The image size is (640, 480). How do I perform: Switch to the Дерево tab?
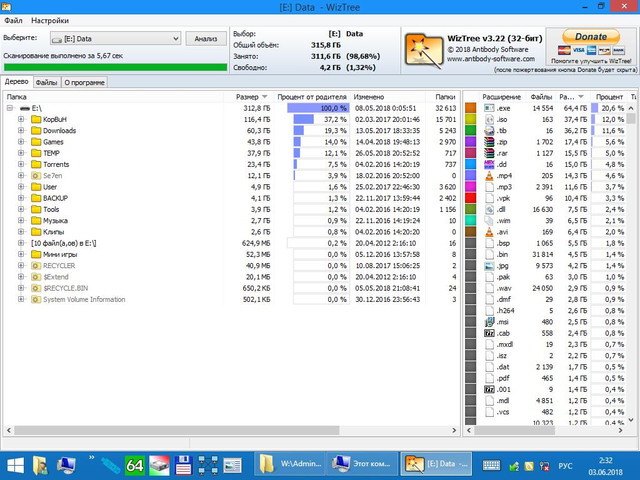pyautogui.click(x=16, y=82)
